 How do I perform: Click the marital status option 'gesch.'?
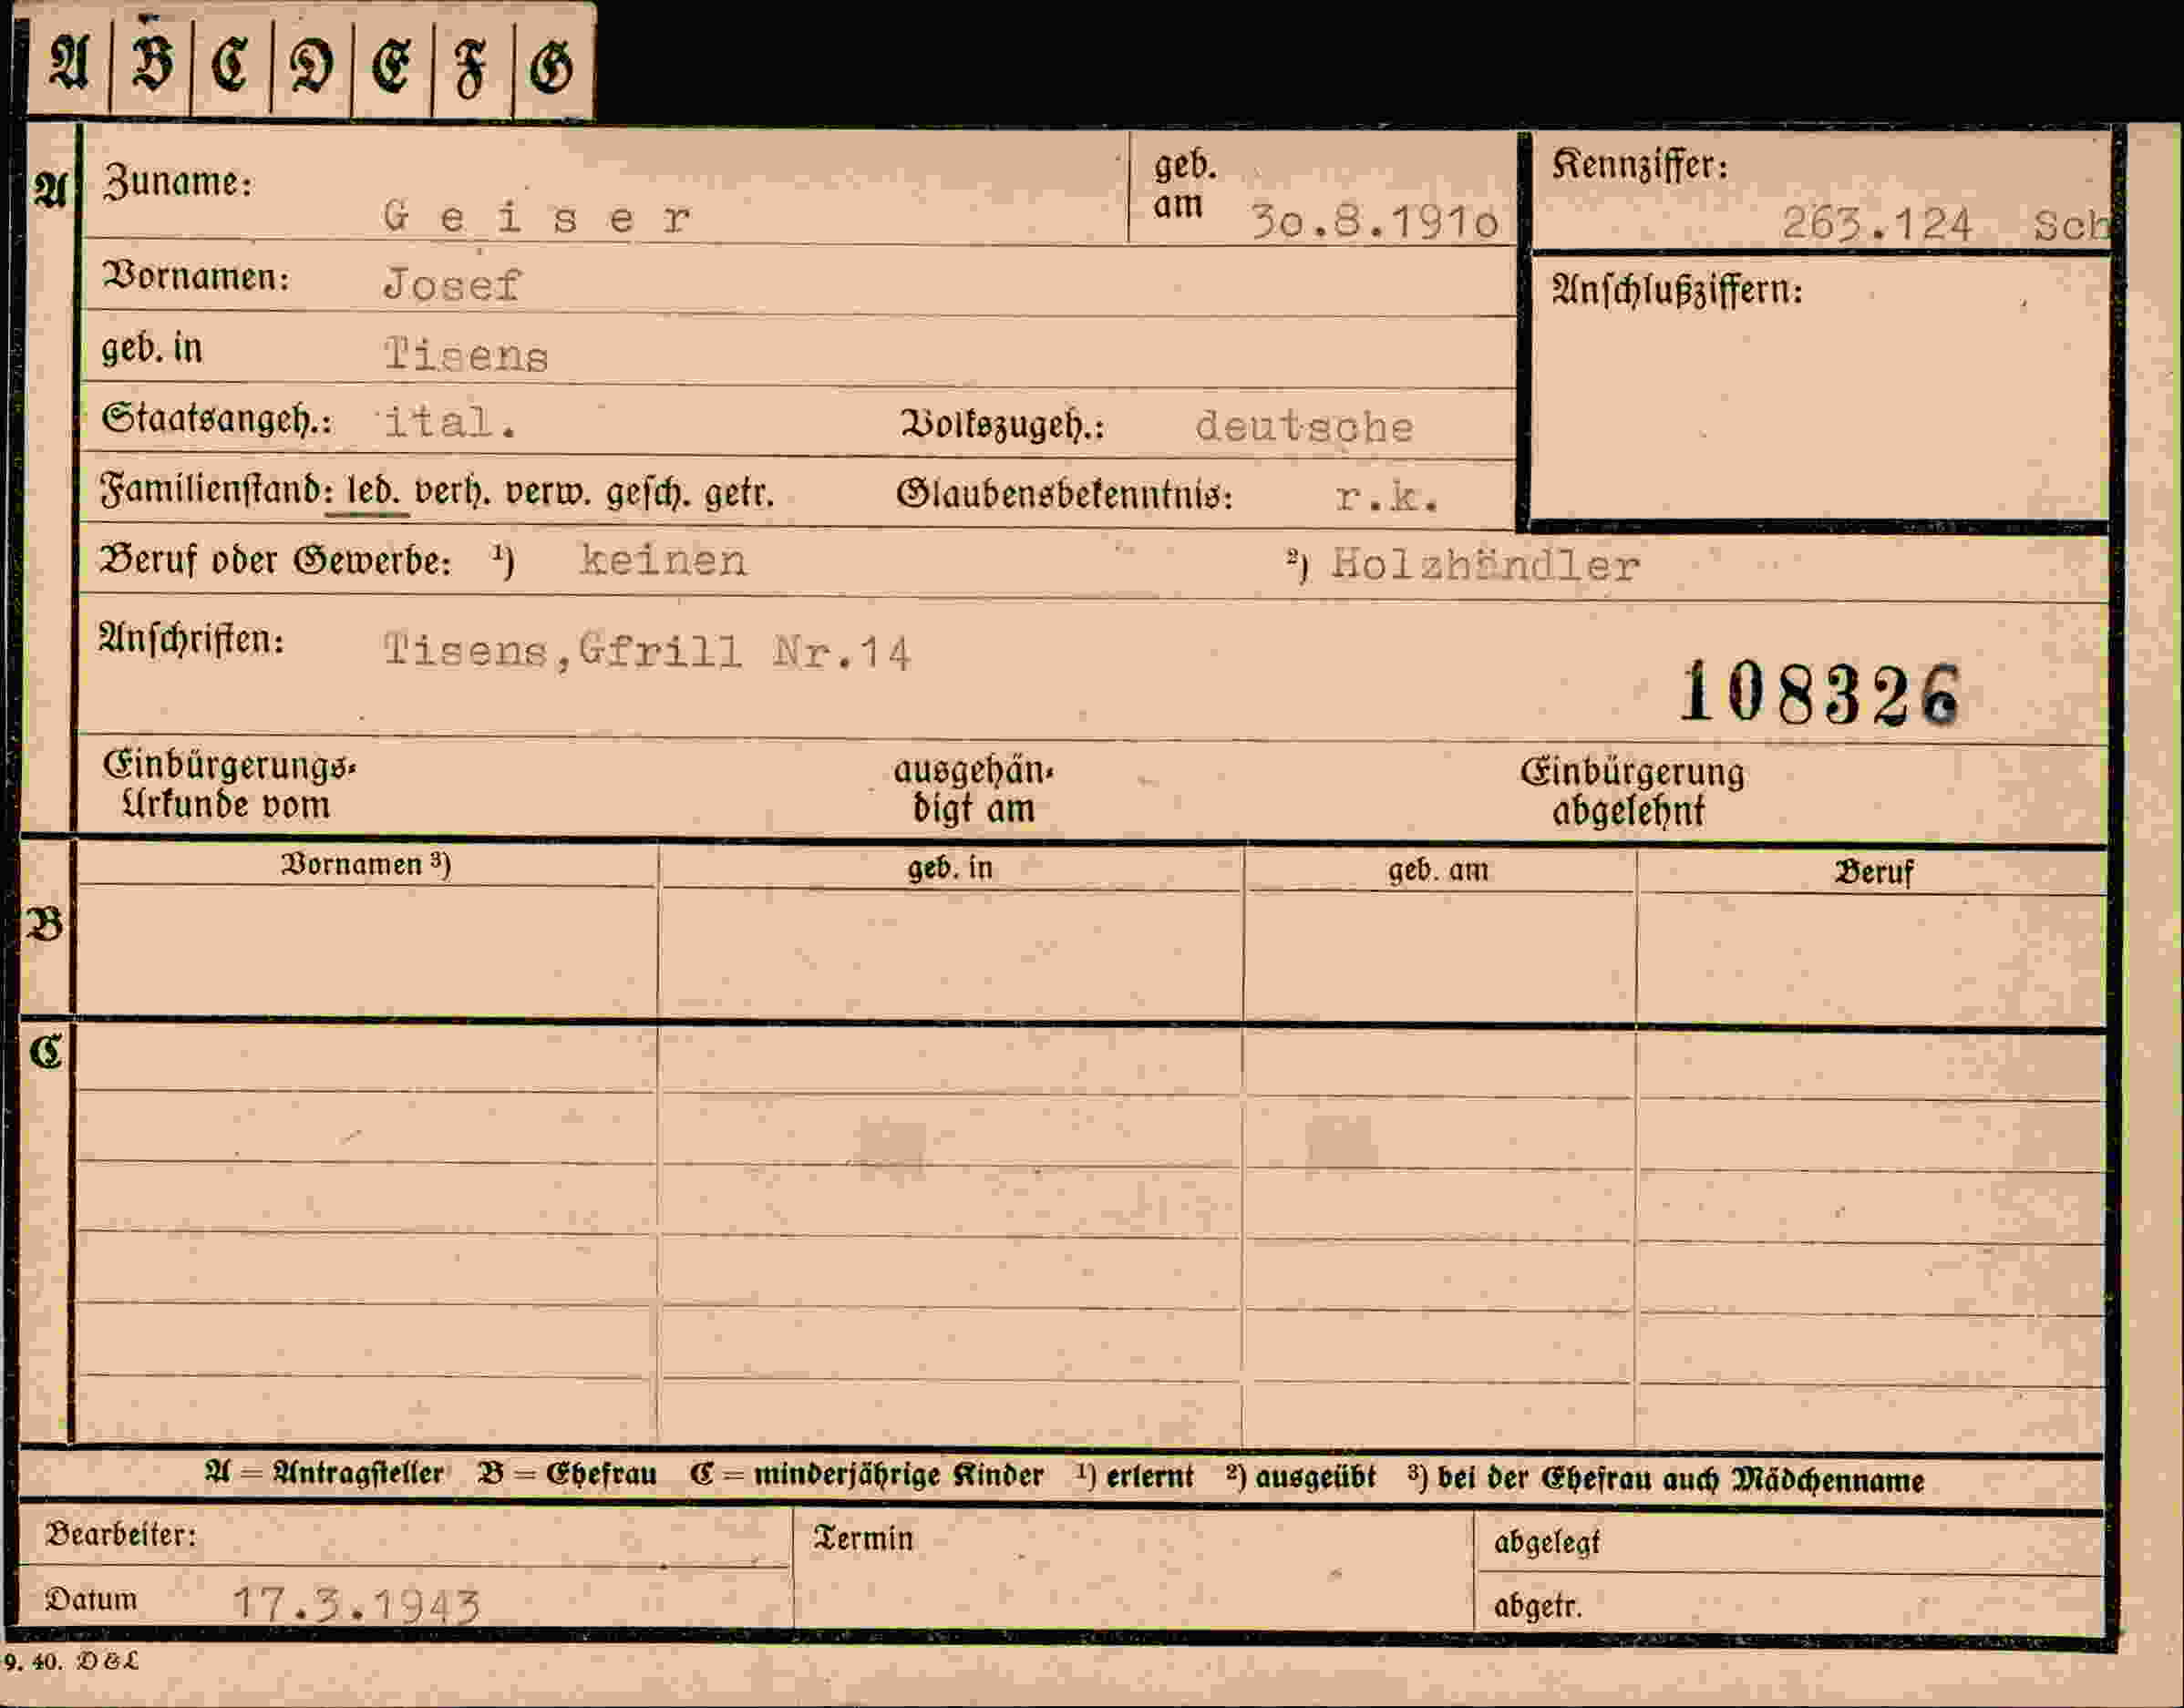pyautogui.click(x=649, y=494)
